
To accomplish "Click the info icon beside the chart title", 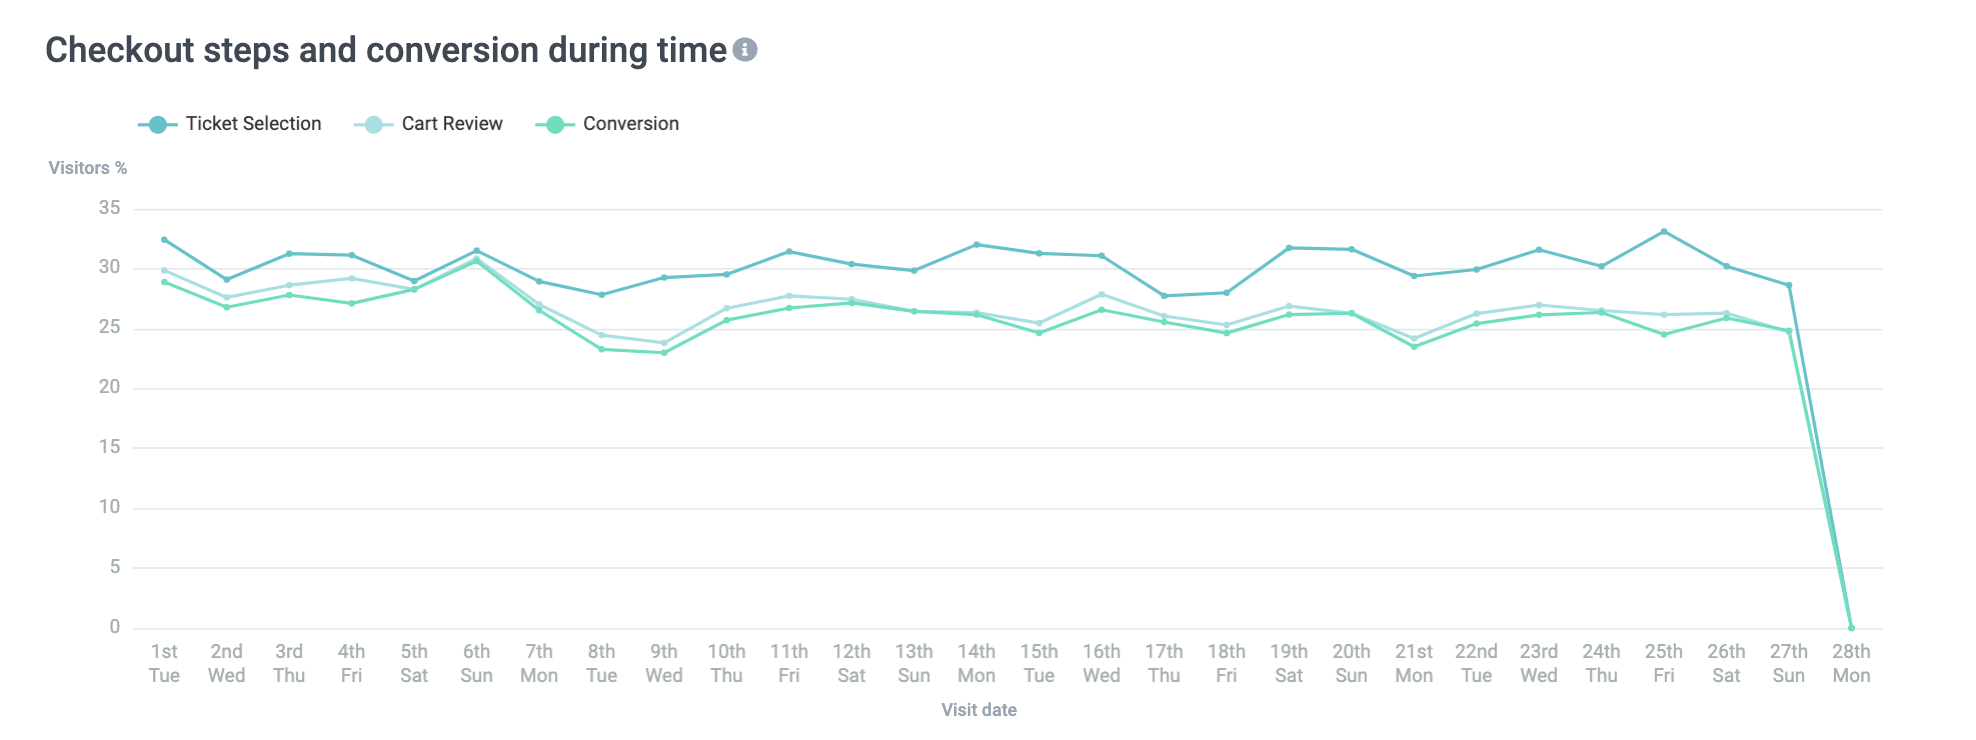I will (x=745, y=50).
